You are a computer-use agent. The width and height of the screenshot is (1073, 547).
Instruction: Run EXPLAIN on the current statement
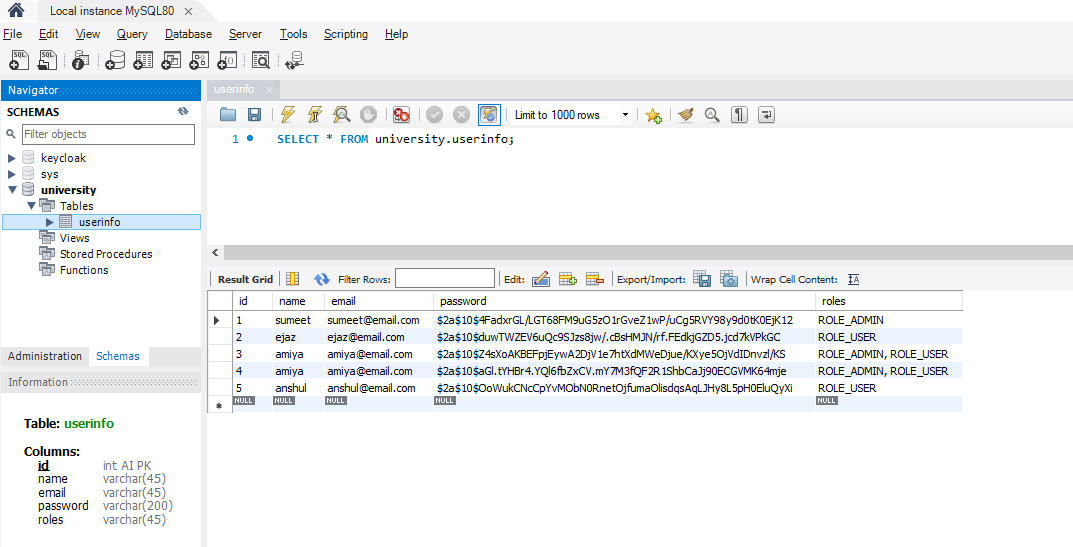coord(341,115)
